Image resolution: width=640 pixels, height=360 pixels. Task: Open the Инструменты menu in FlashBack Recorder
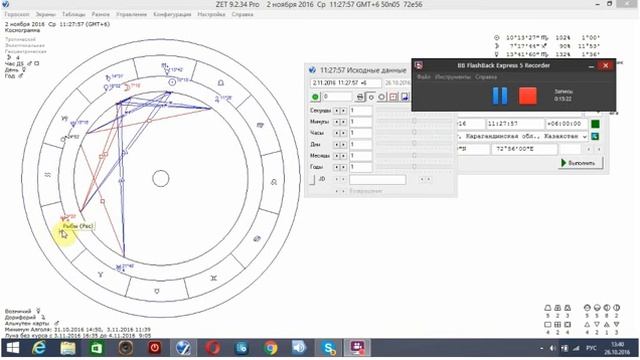click(452, 77)
